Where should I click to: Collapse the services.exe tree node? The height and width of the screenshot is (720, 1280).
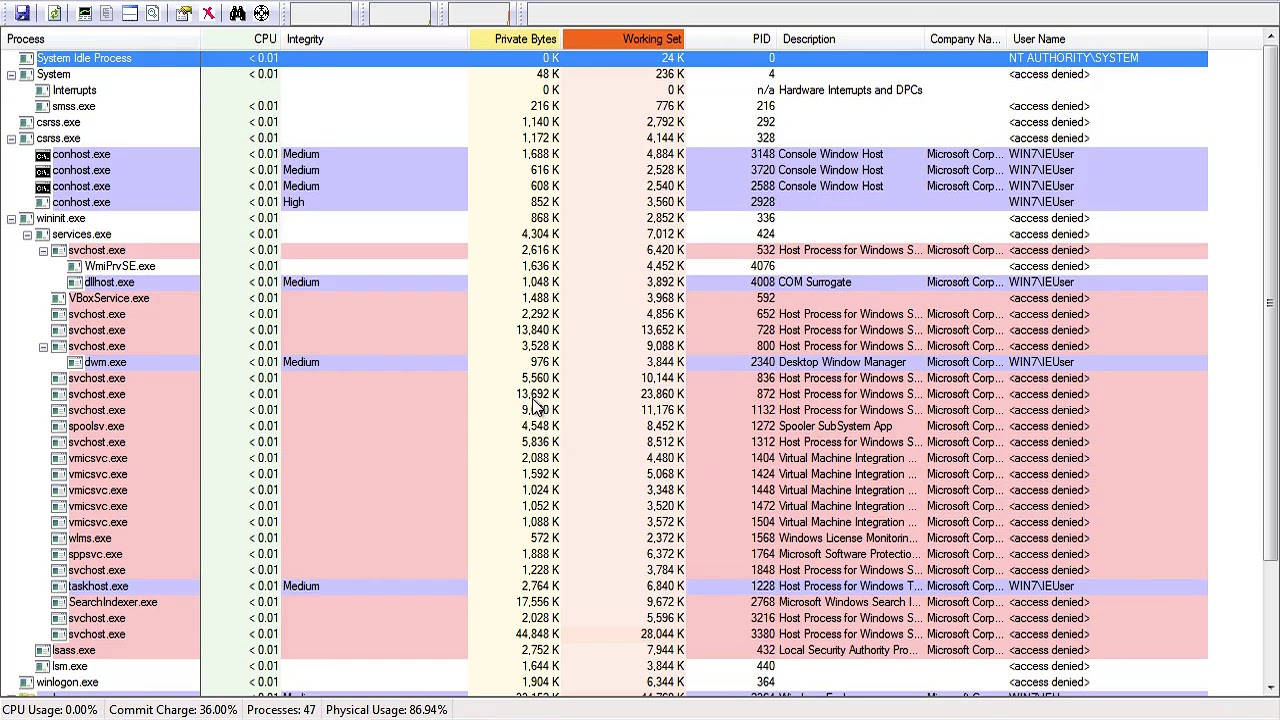pyautogui.click(x=27, y=234)
